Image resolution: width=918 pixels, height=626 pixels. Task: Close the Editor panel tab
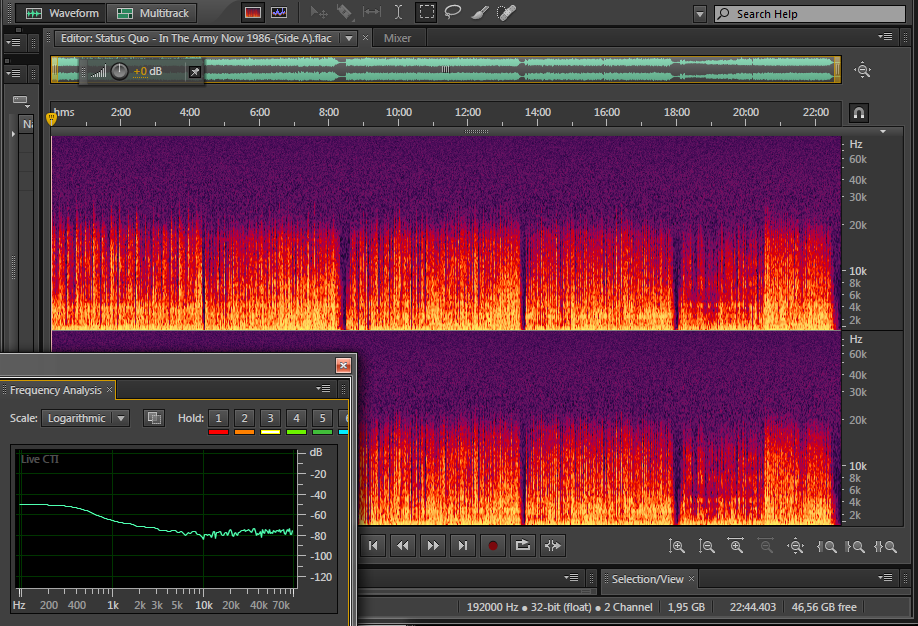pos(365,37)
